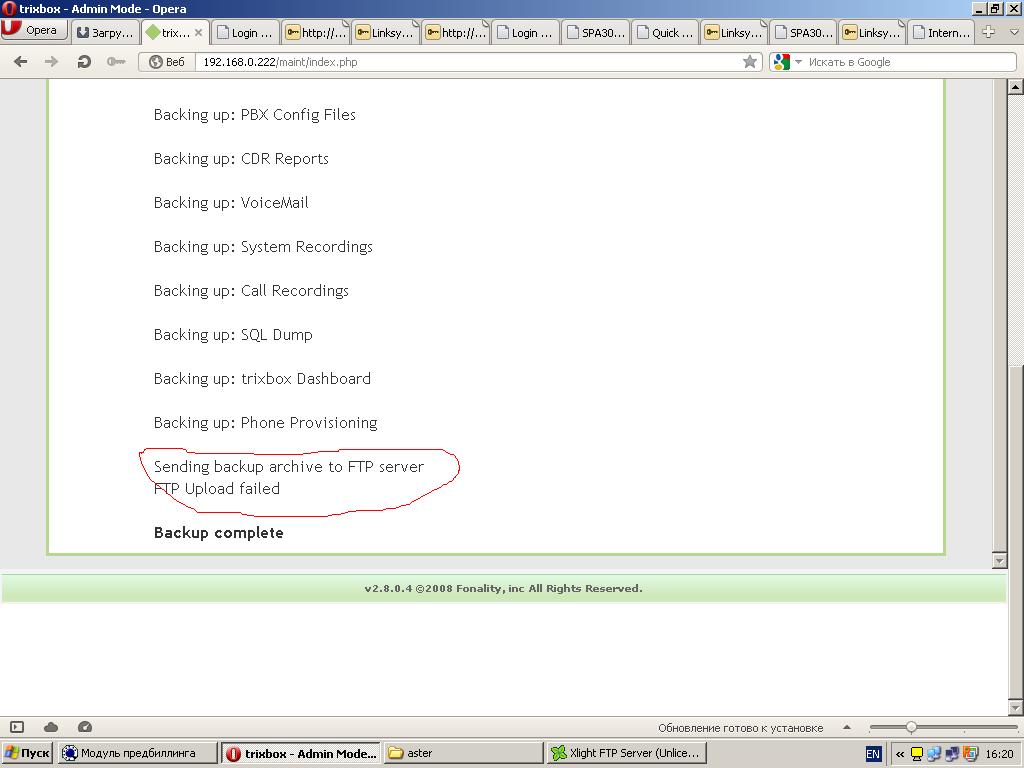Switch to the Quick … tab

[x=665, y=32]
